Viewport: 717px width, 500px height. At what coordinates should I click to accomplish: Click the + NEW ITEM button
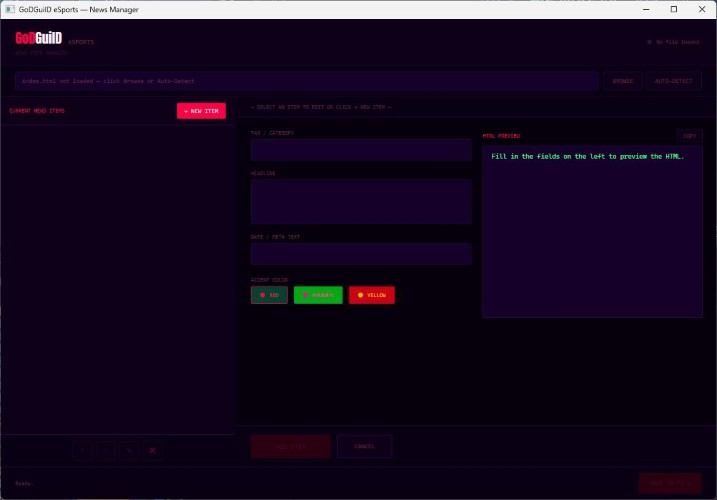(201, 111)
